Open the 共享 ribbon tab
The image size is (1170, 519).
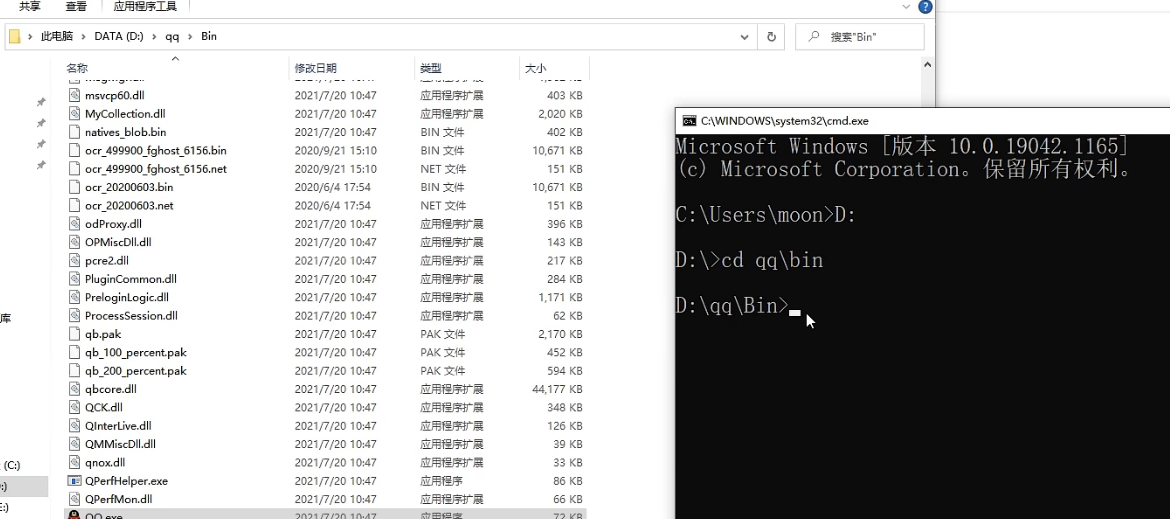tap(30, 7)
